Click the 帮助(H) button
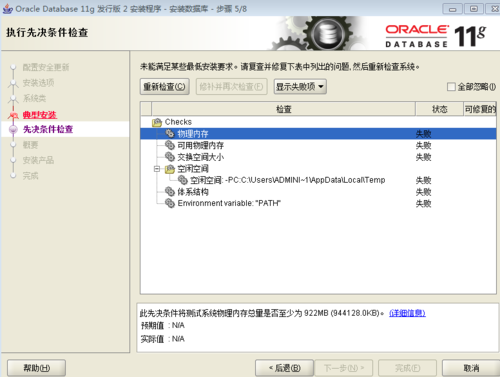Screen dimensions: 500x377 coord(36,368)
